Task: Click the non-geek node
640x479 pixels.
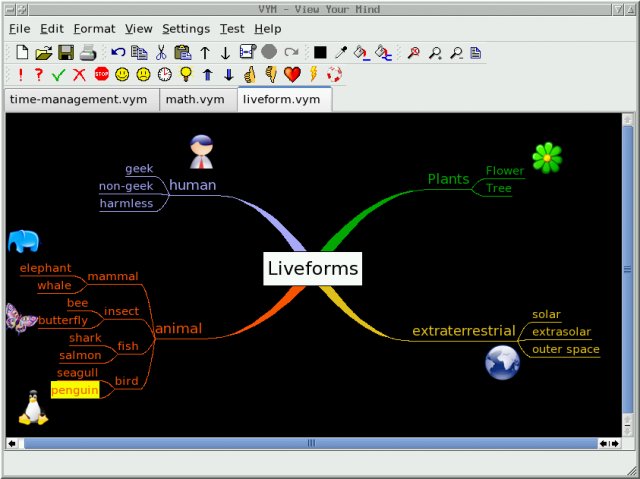Action: tap(126, 186)
